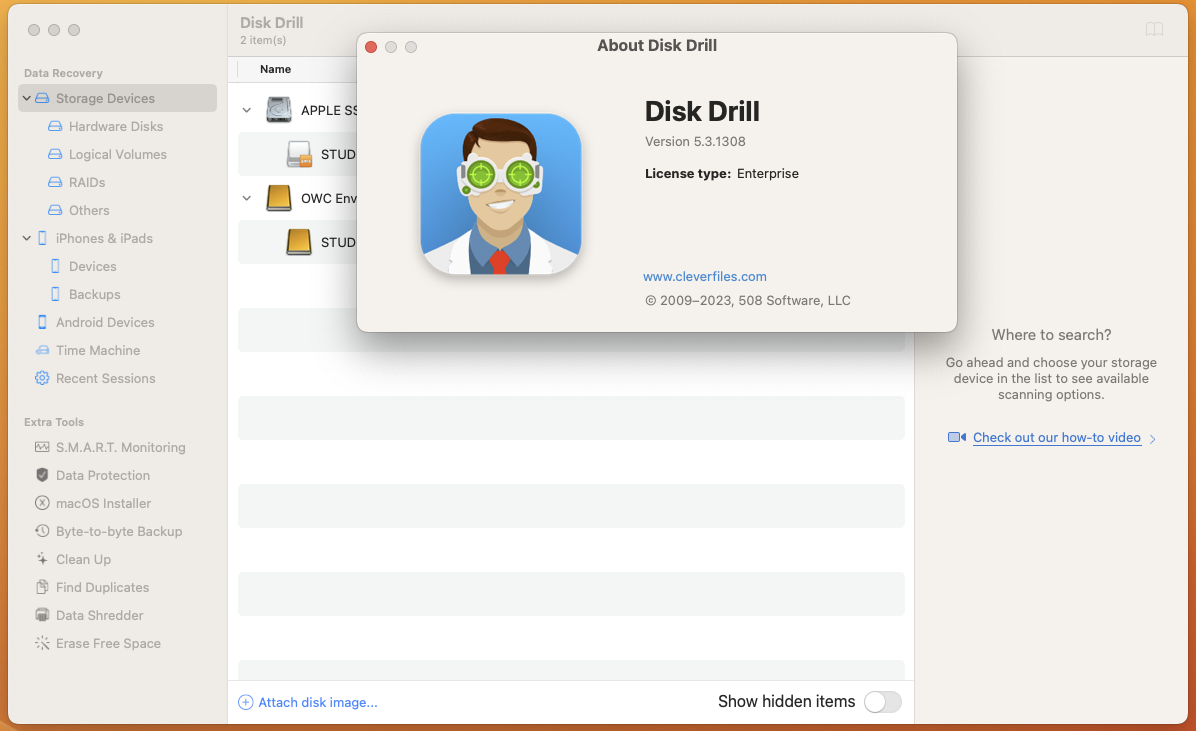The width and height of the screenshot is (1196, 731).
Task: Open the Recent Sessions gear icon
Action: pos(42,378)
